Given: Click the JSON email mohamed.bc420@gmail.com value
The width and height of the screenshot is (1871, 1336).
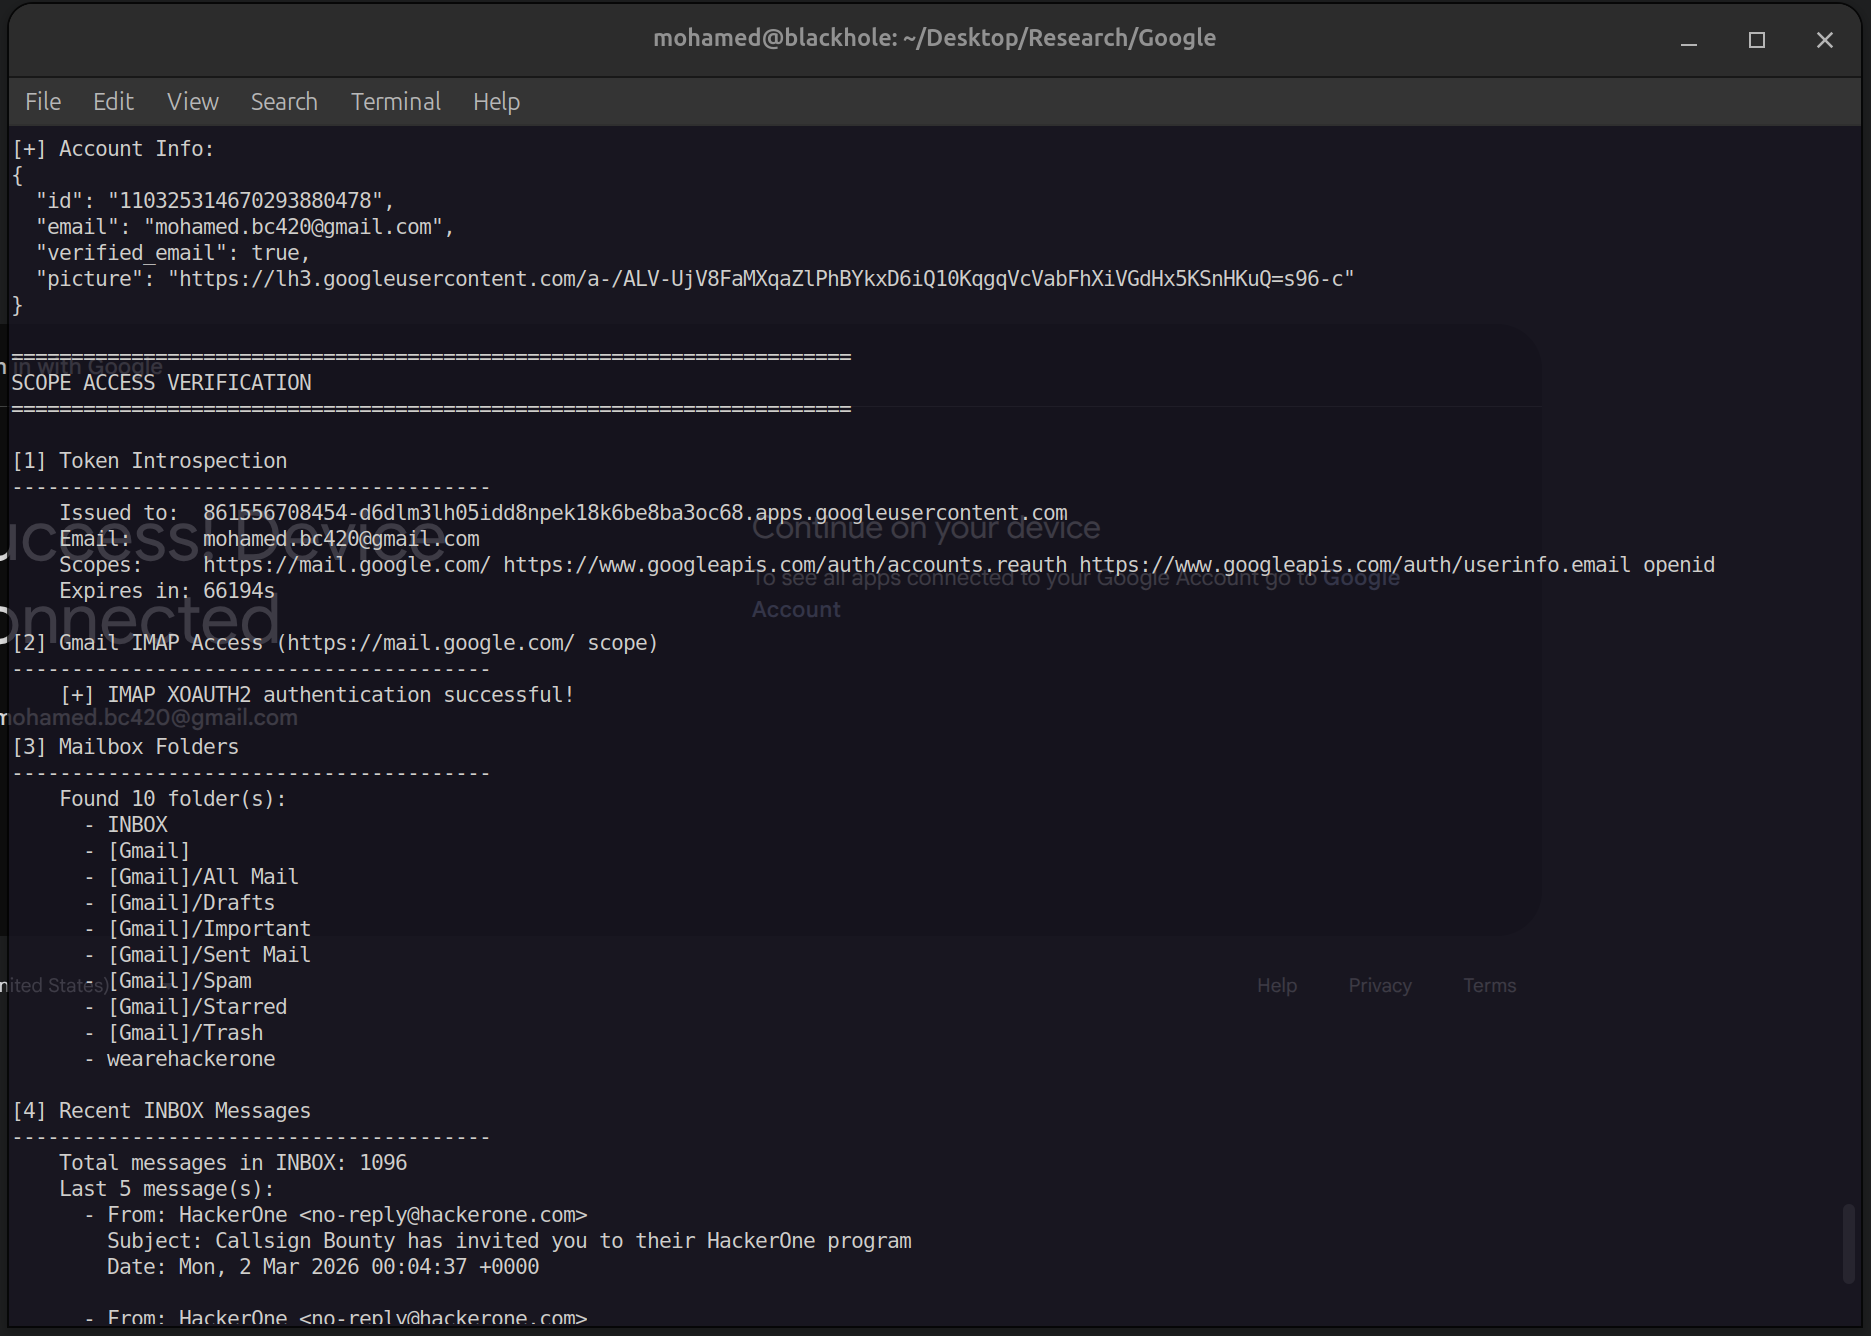Looking at the screenshot, I should 293,227.
